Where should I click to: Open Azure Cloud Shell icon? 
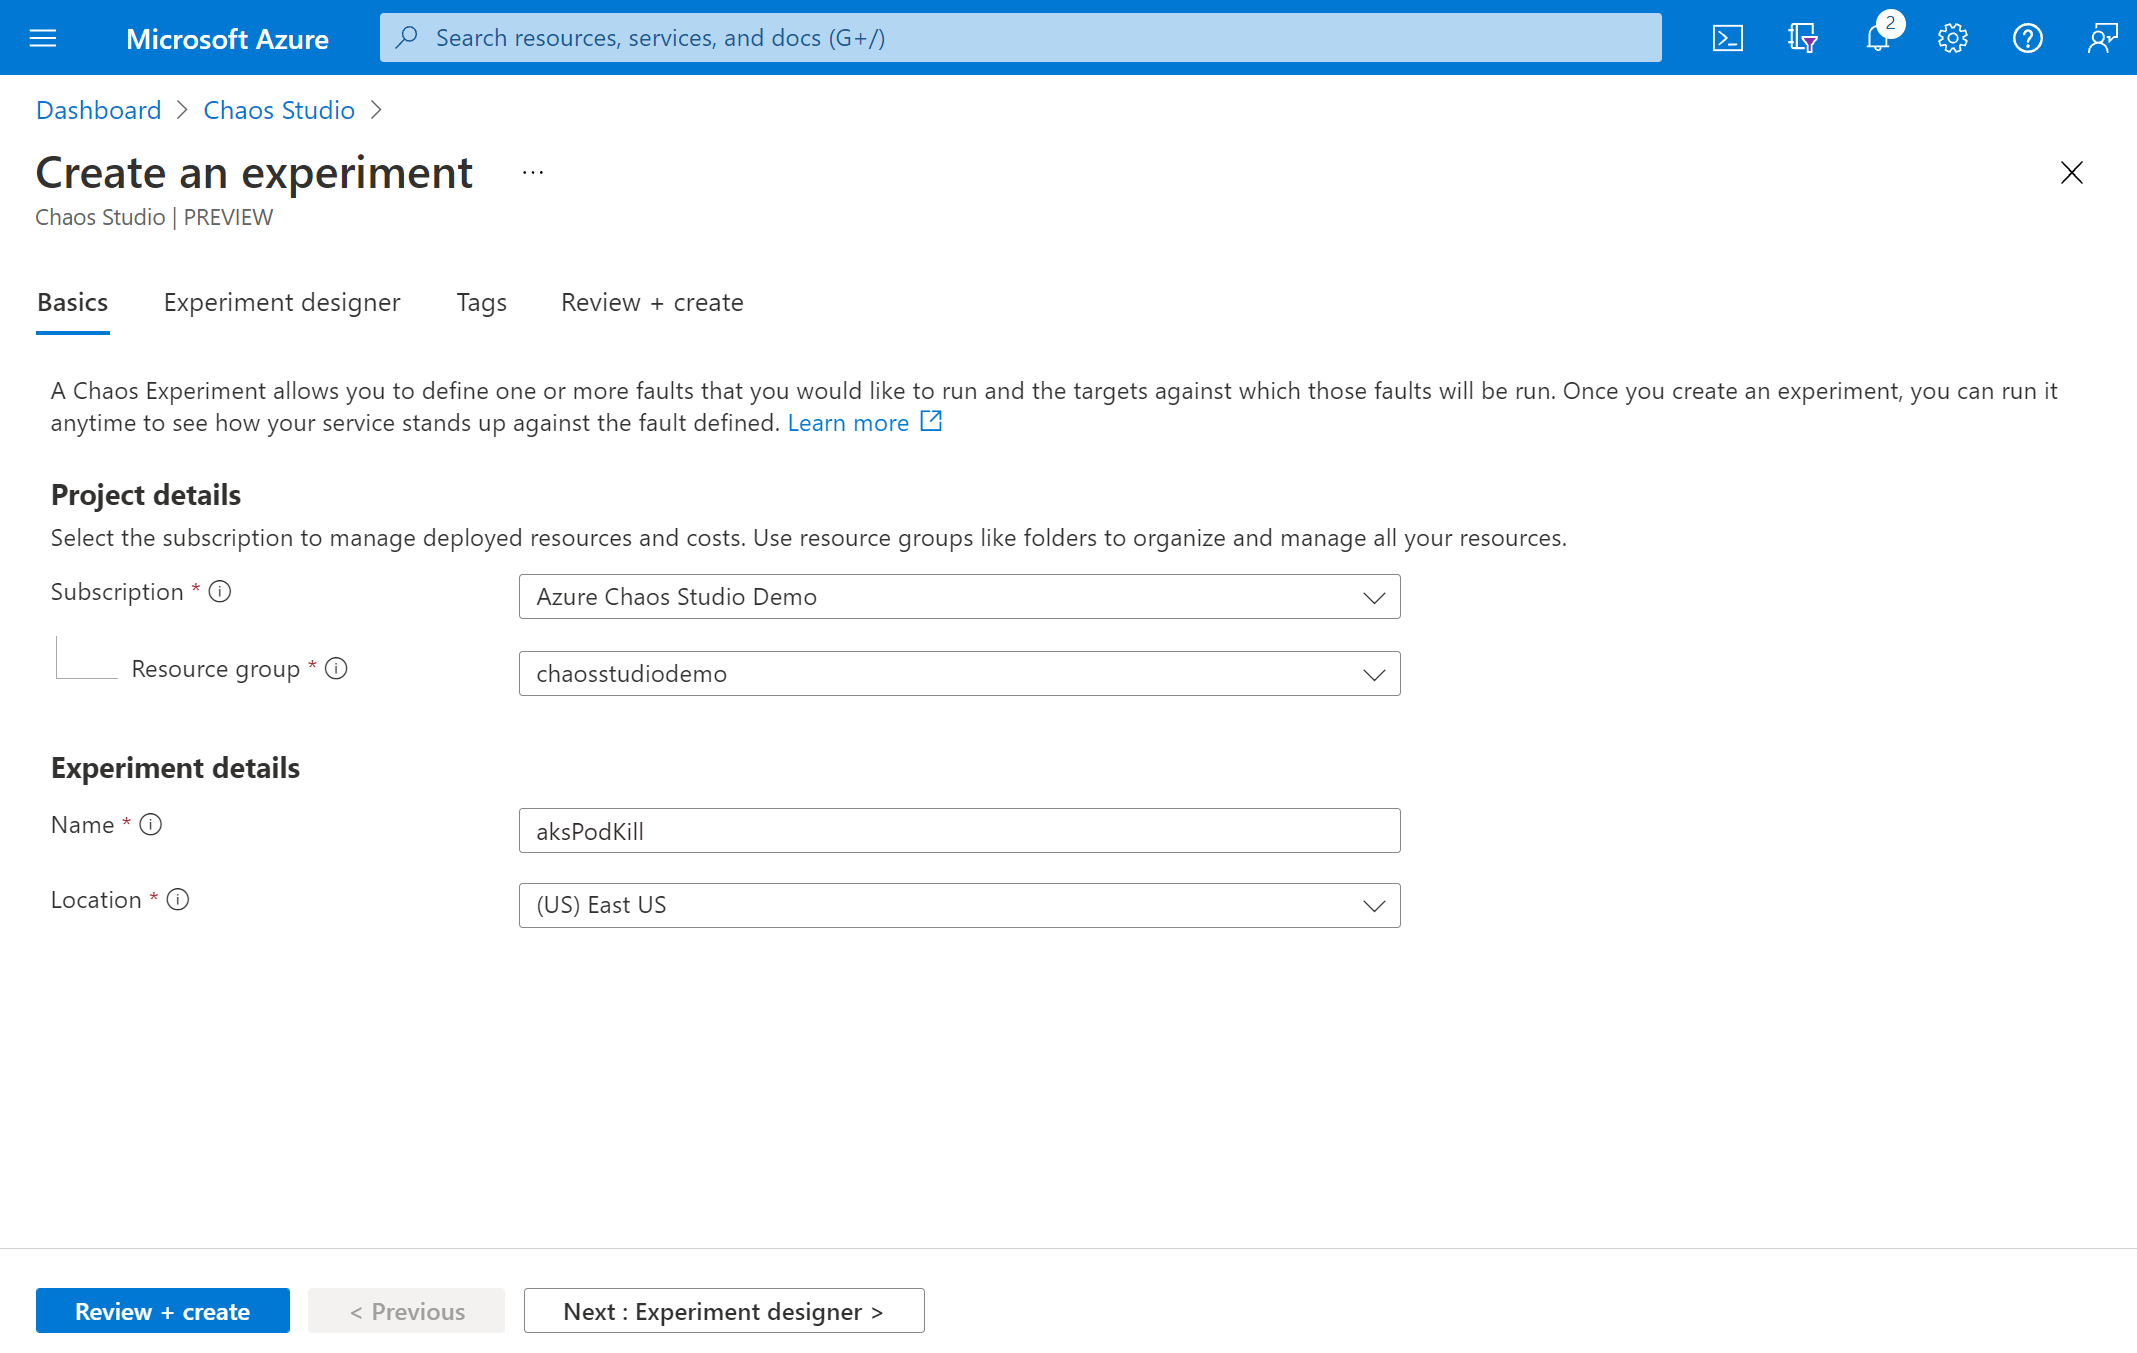[x=1726, y=36]
